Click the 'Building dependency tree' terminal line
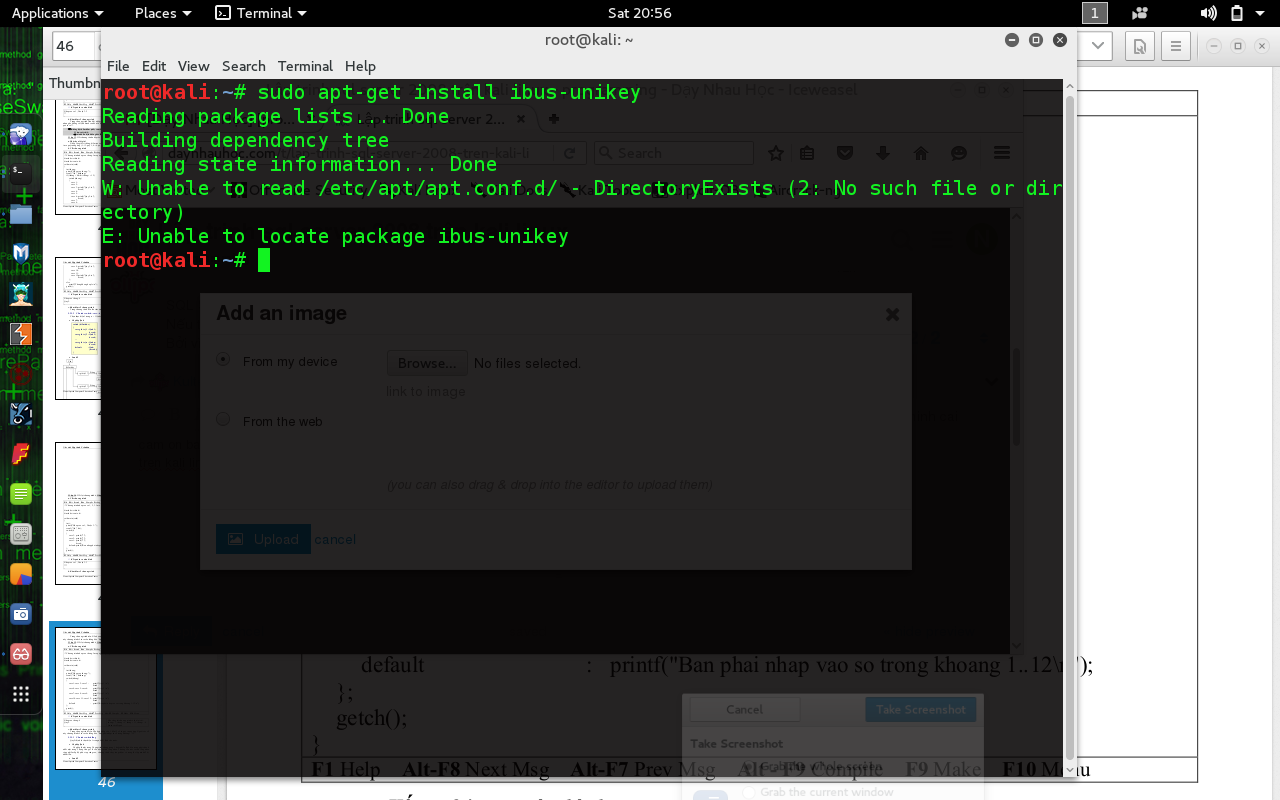The width and height of the screenshot is (1280, 800). [x=246, y=140]
